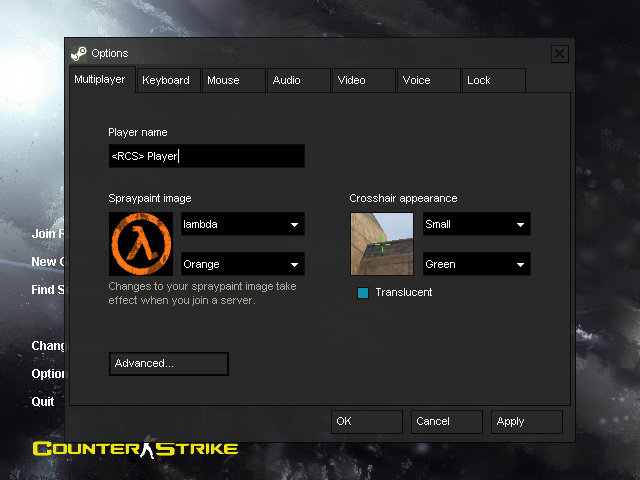
Task: Click the Counter-Strike logo
Action: click(135, 448)
